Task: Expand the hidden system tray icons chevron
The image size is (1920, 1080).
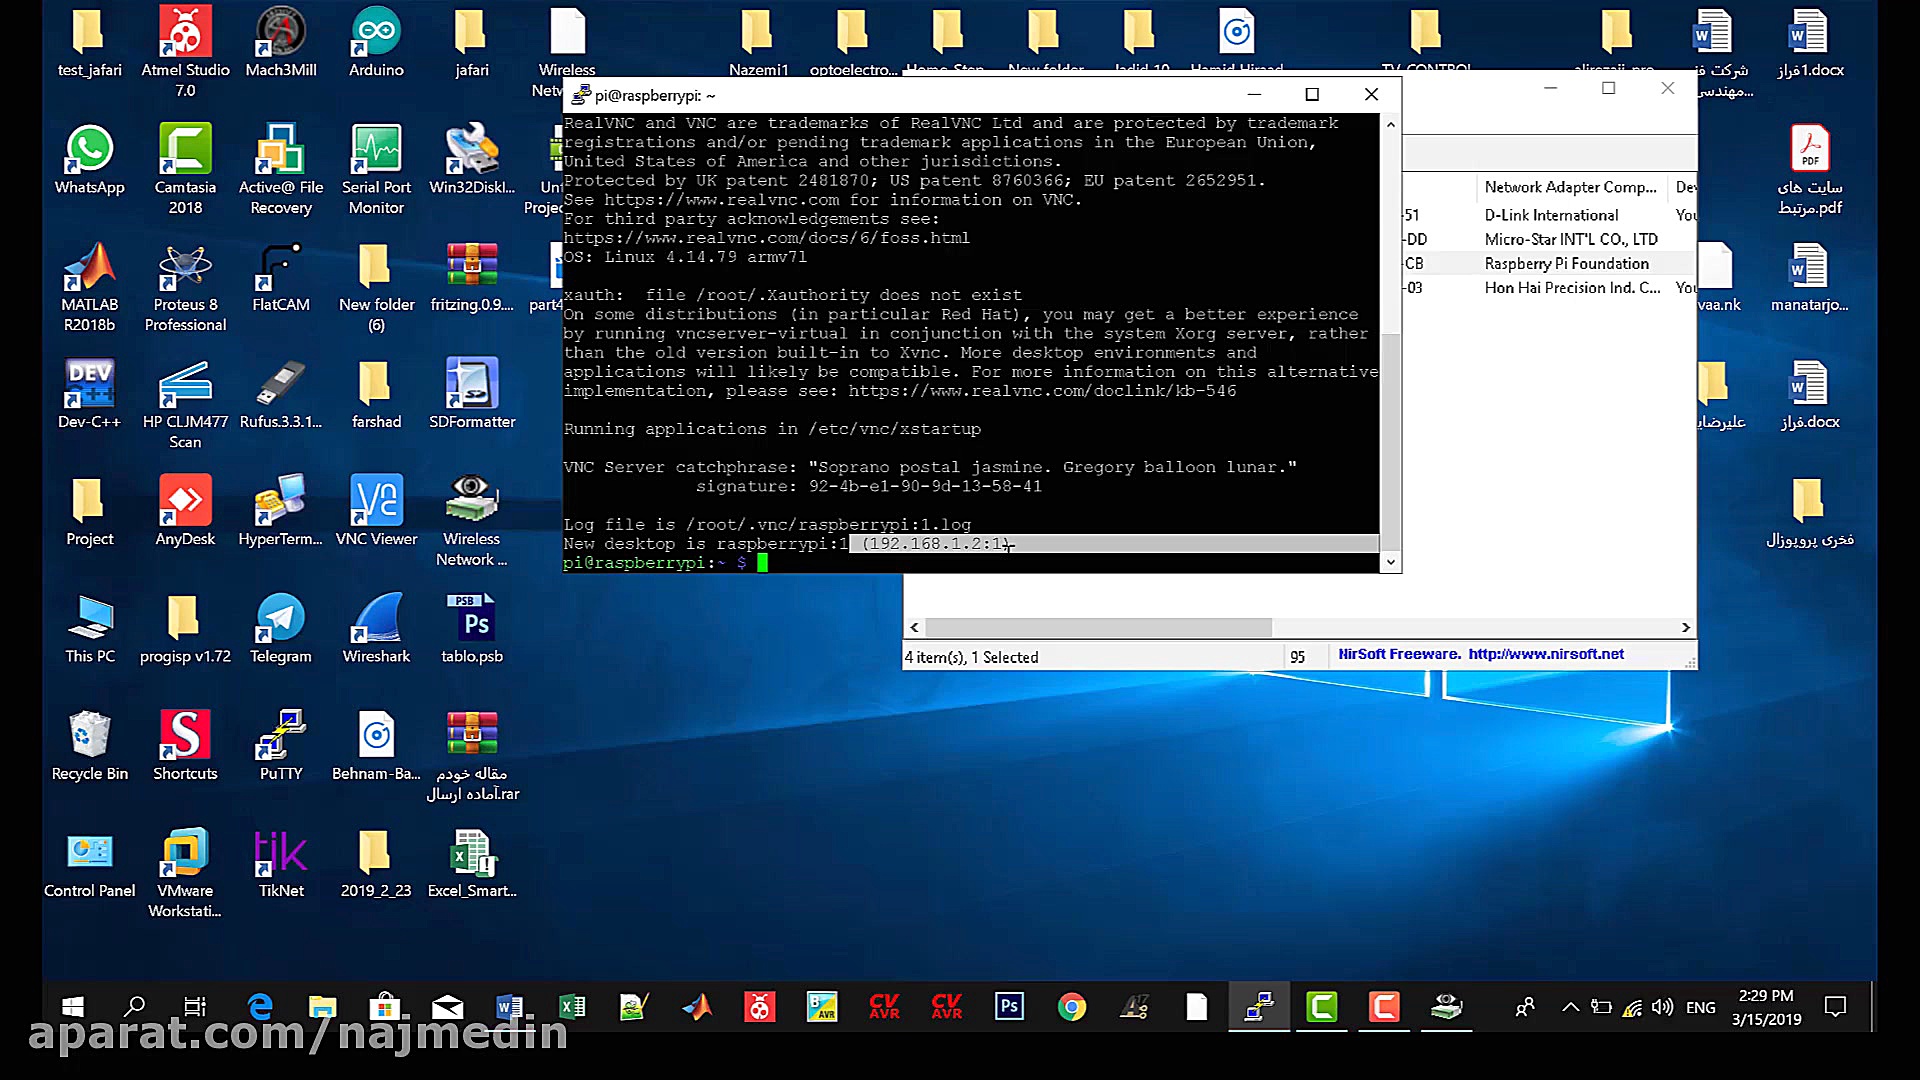Action: [x=1570, y=1007]
